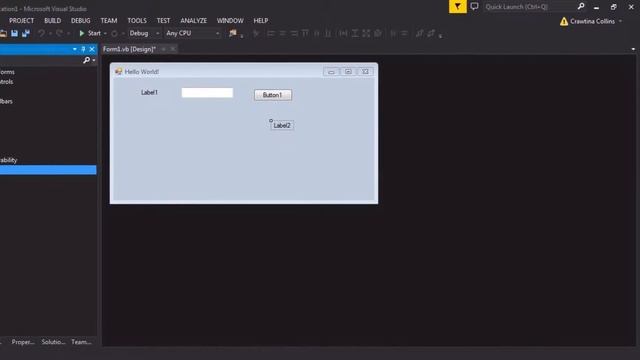This screenshot has width=640, height=360.
Task: Click the Align to Grid layout icon
Action: click(256, 33)
